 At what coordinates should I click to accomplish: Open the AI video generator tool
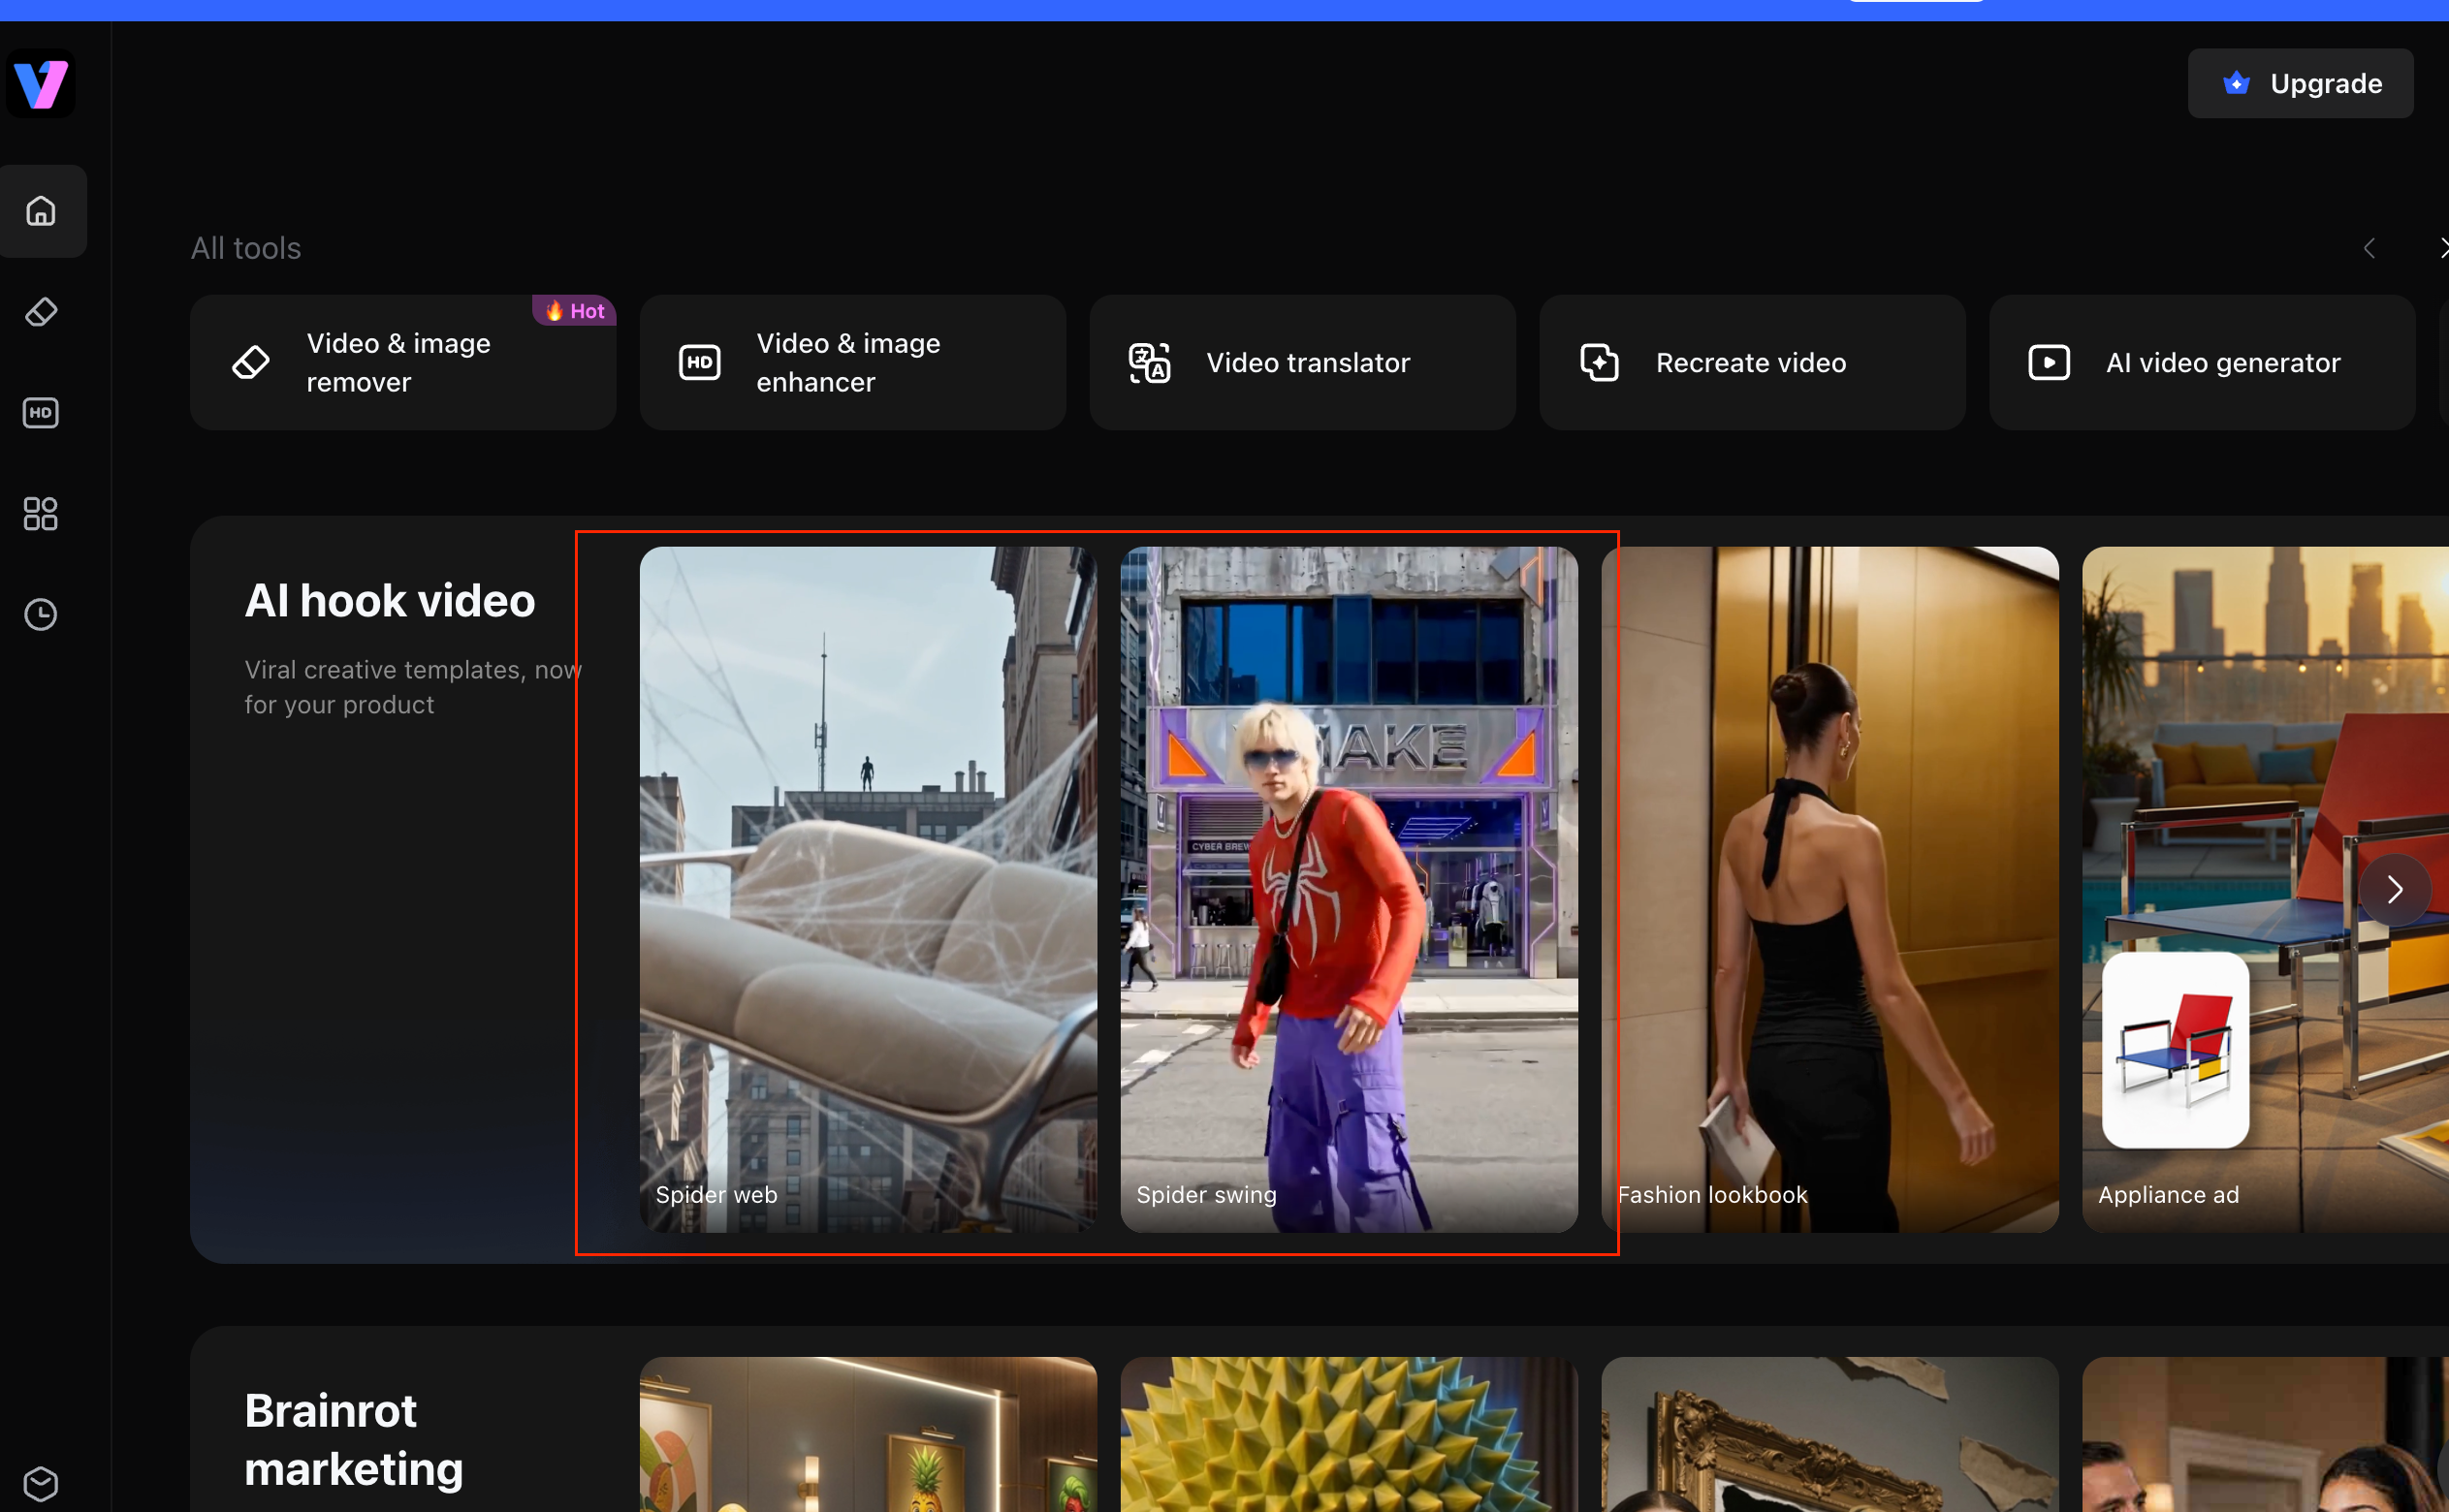[x=2202, y=362]
